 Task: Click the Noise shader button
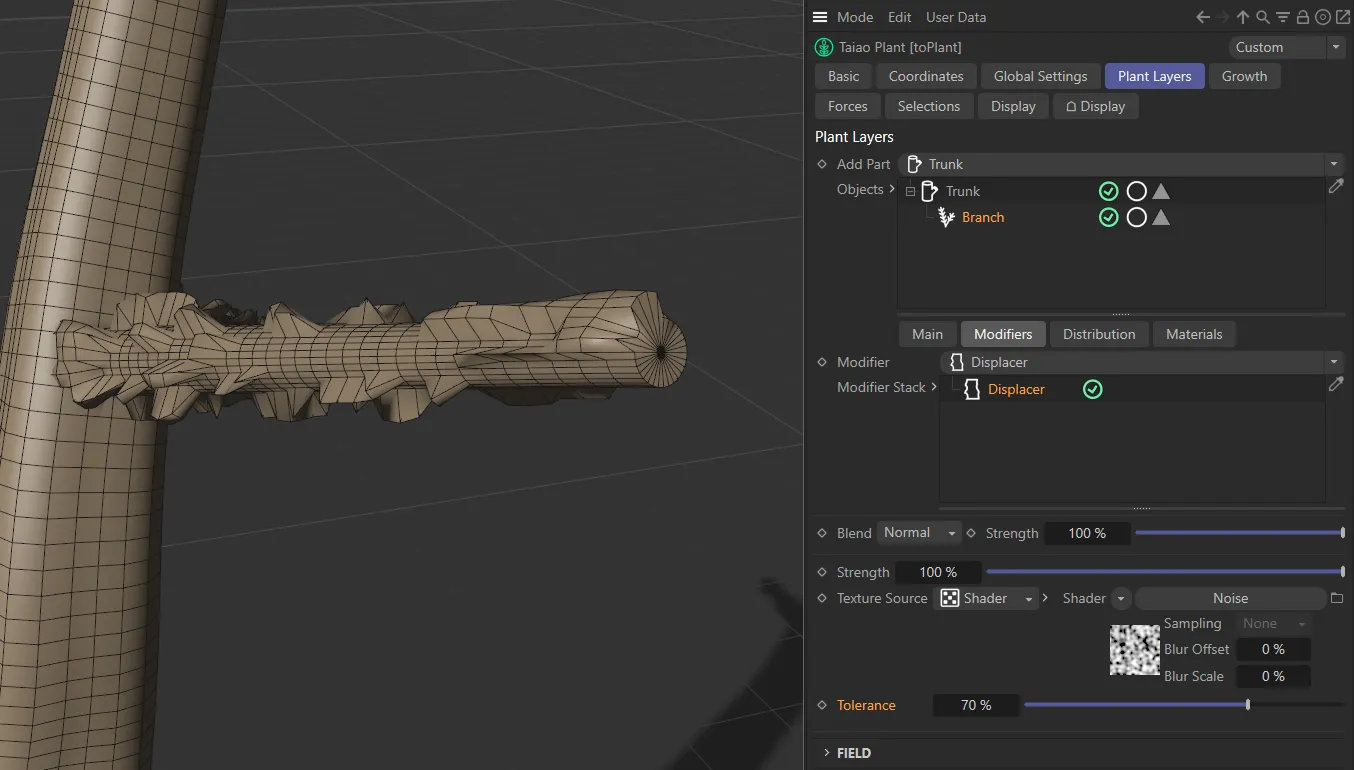point(1230,598)
